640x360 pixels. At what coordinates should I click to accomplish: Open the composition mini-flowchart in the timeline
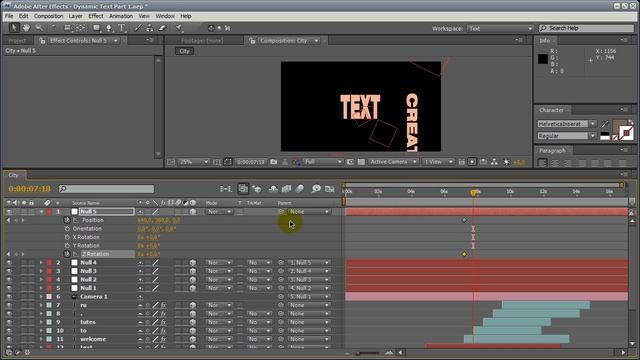tap(226, 189)
